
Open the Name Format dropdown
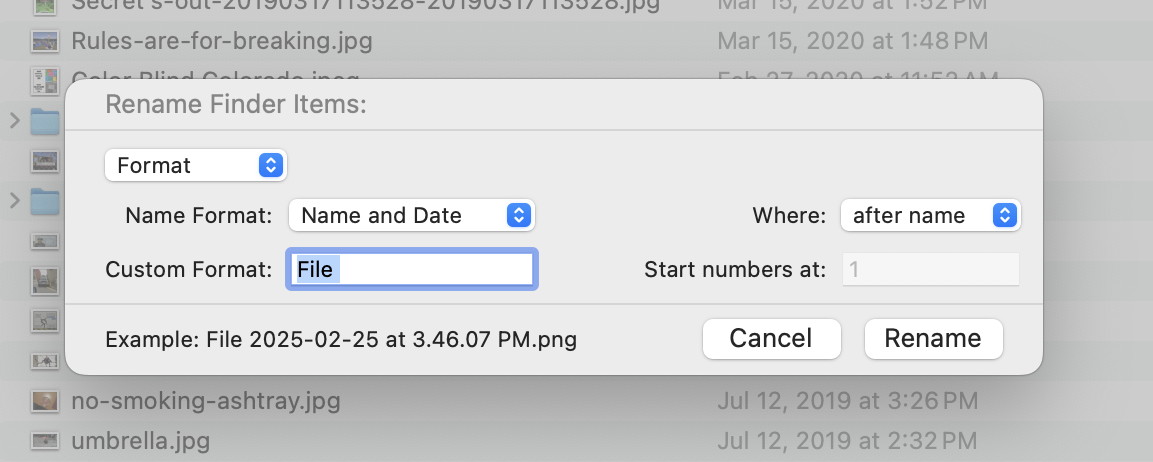[x=412, y=216]
